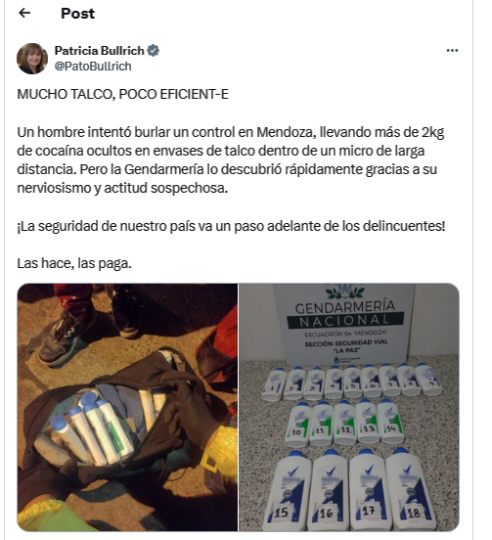The height and width of the screenshot is (540, 492).
Task: Visit the @PatoBullrich handle
Action: [93, 66]
